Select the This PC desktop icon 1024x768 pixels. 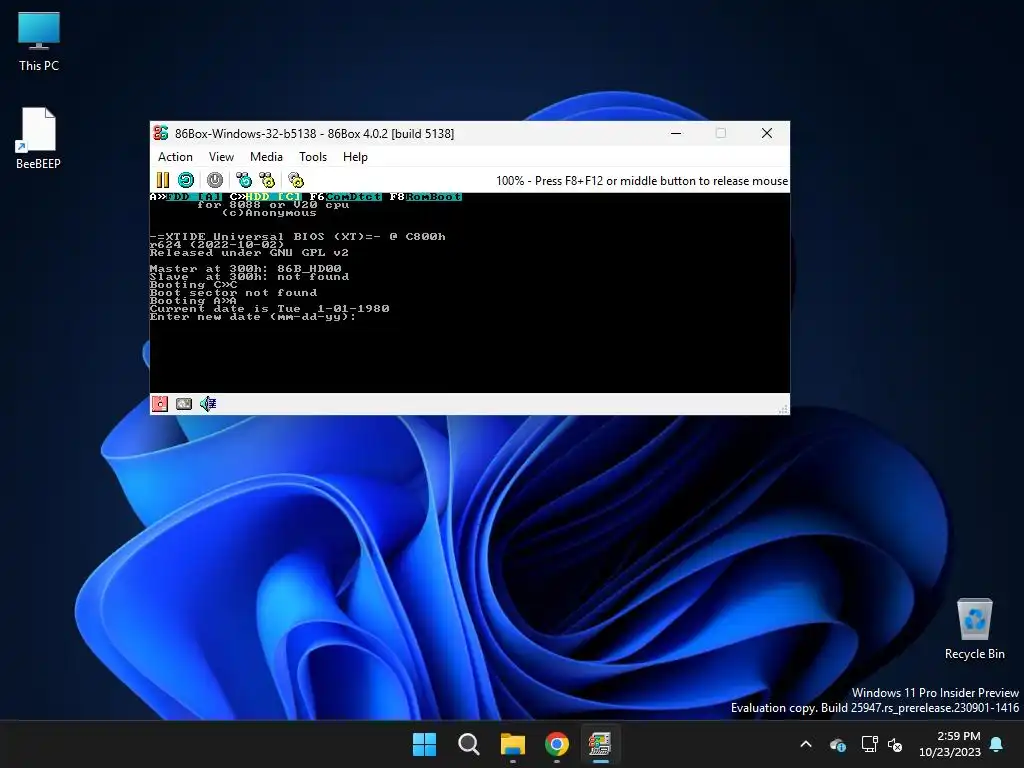(39, 42)
